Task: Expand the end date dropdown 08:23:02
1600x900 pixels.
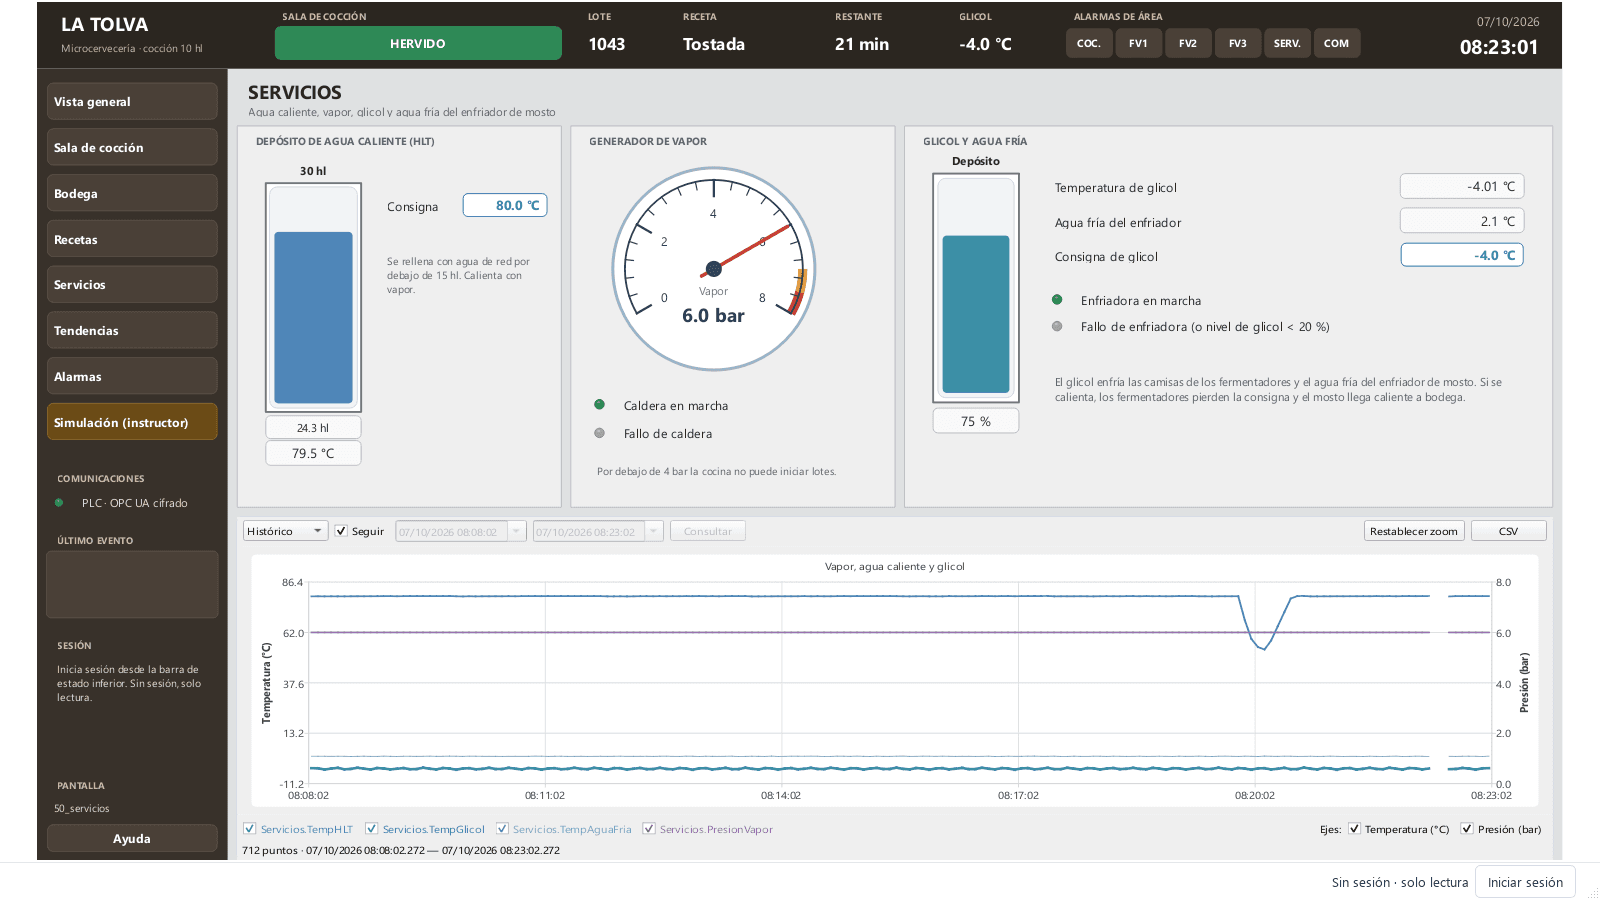Action: (x=654, y=531)
